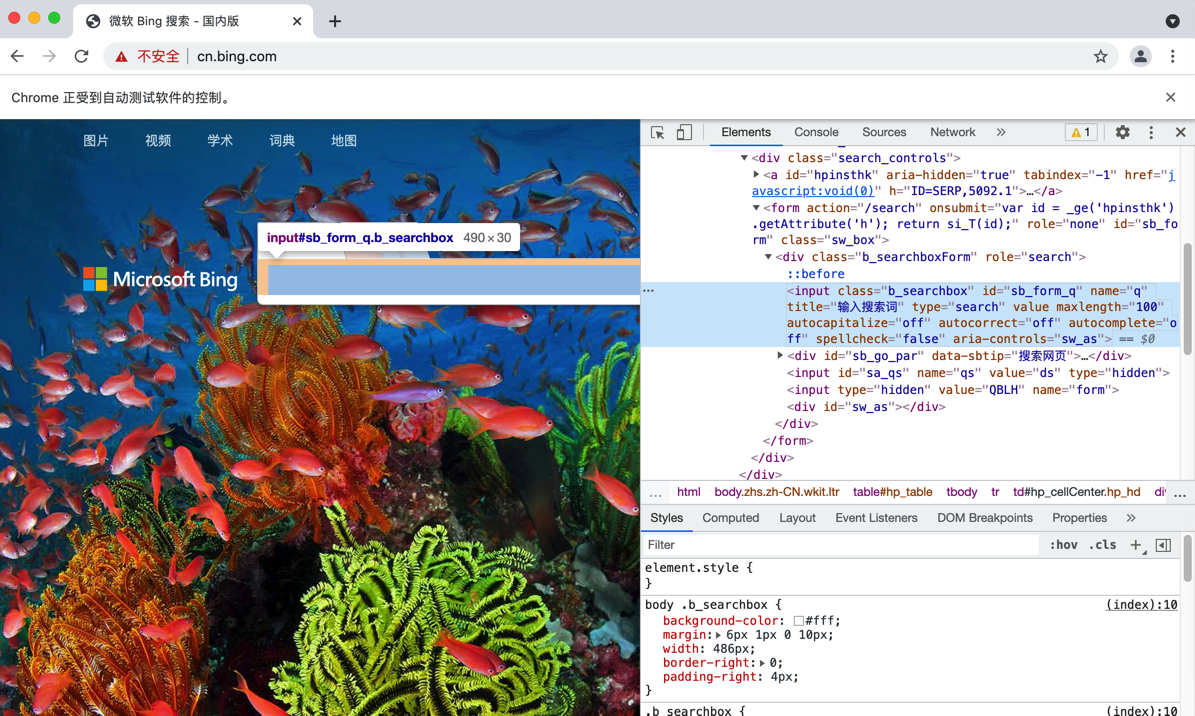Reload the page
1195x716 pixels.
(82, 56)
